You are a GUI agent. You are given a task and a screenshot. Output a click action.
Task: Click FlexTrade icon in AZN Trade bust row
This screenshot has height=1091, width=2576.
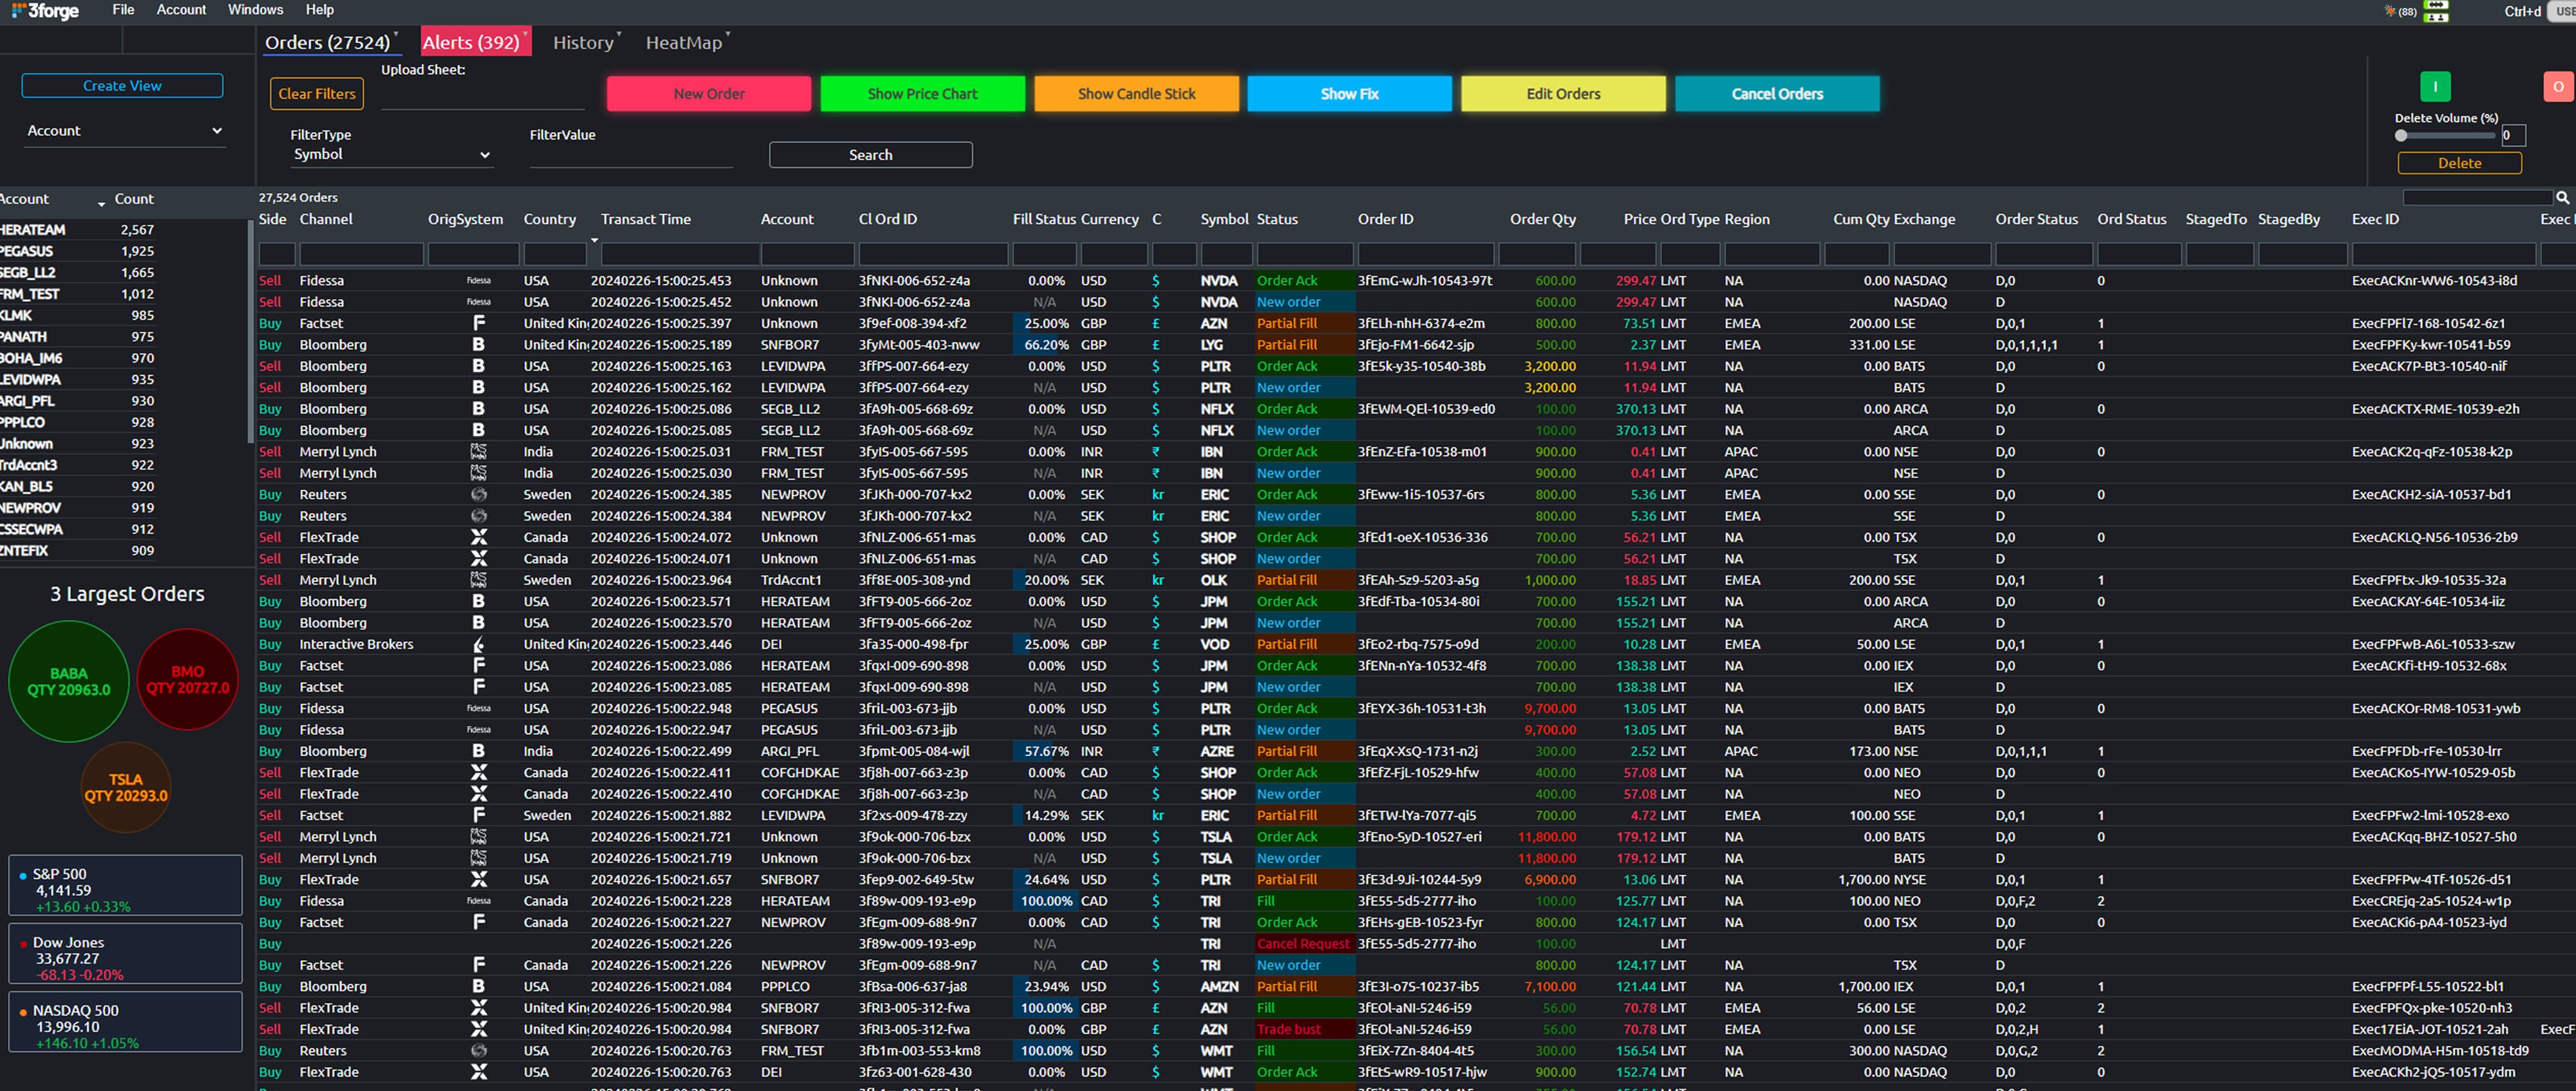[479, 1029]
